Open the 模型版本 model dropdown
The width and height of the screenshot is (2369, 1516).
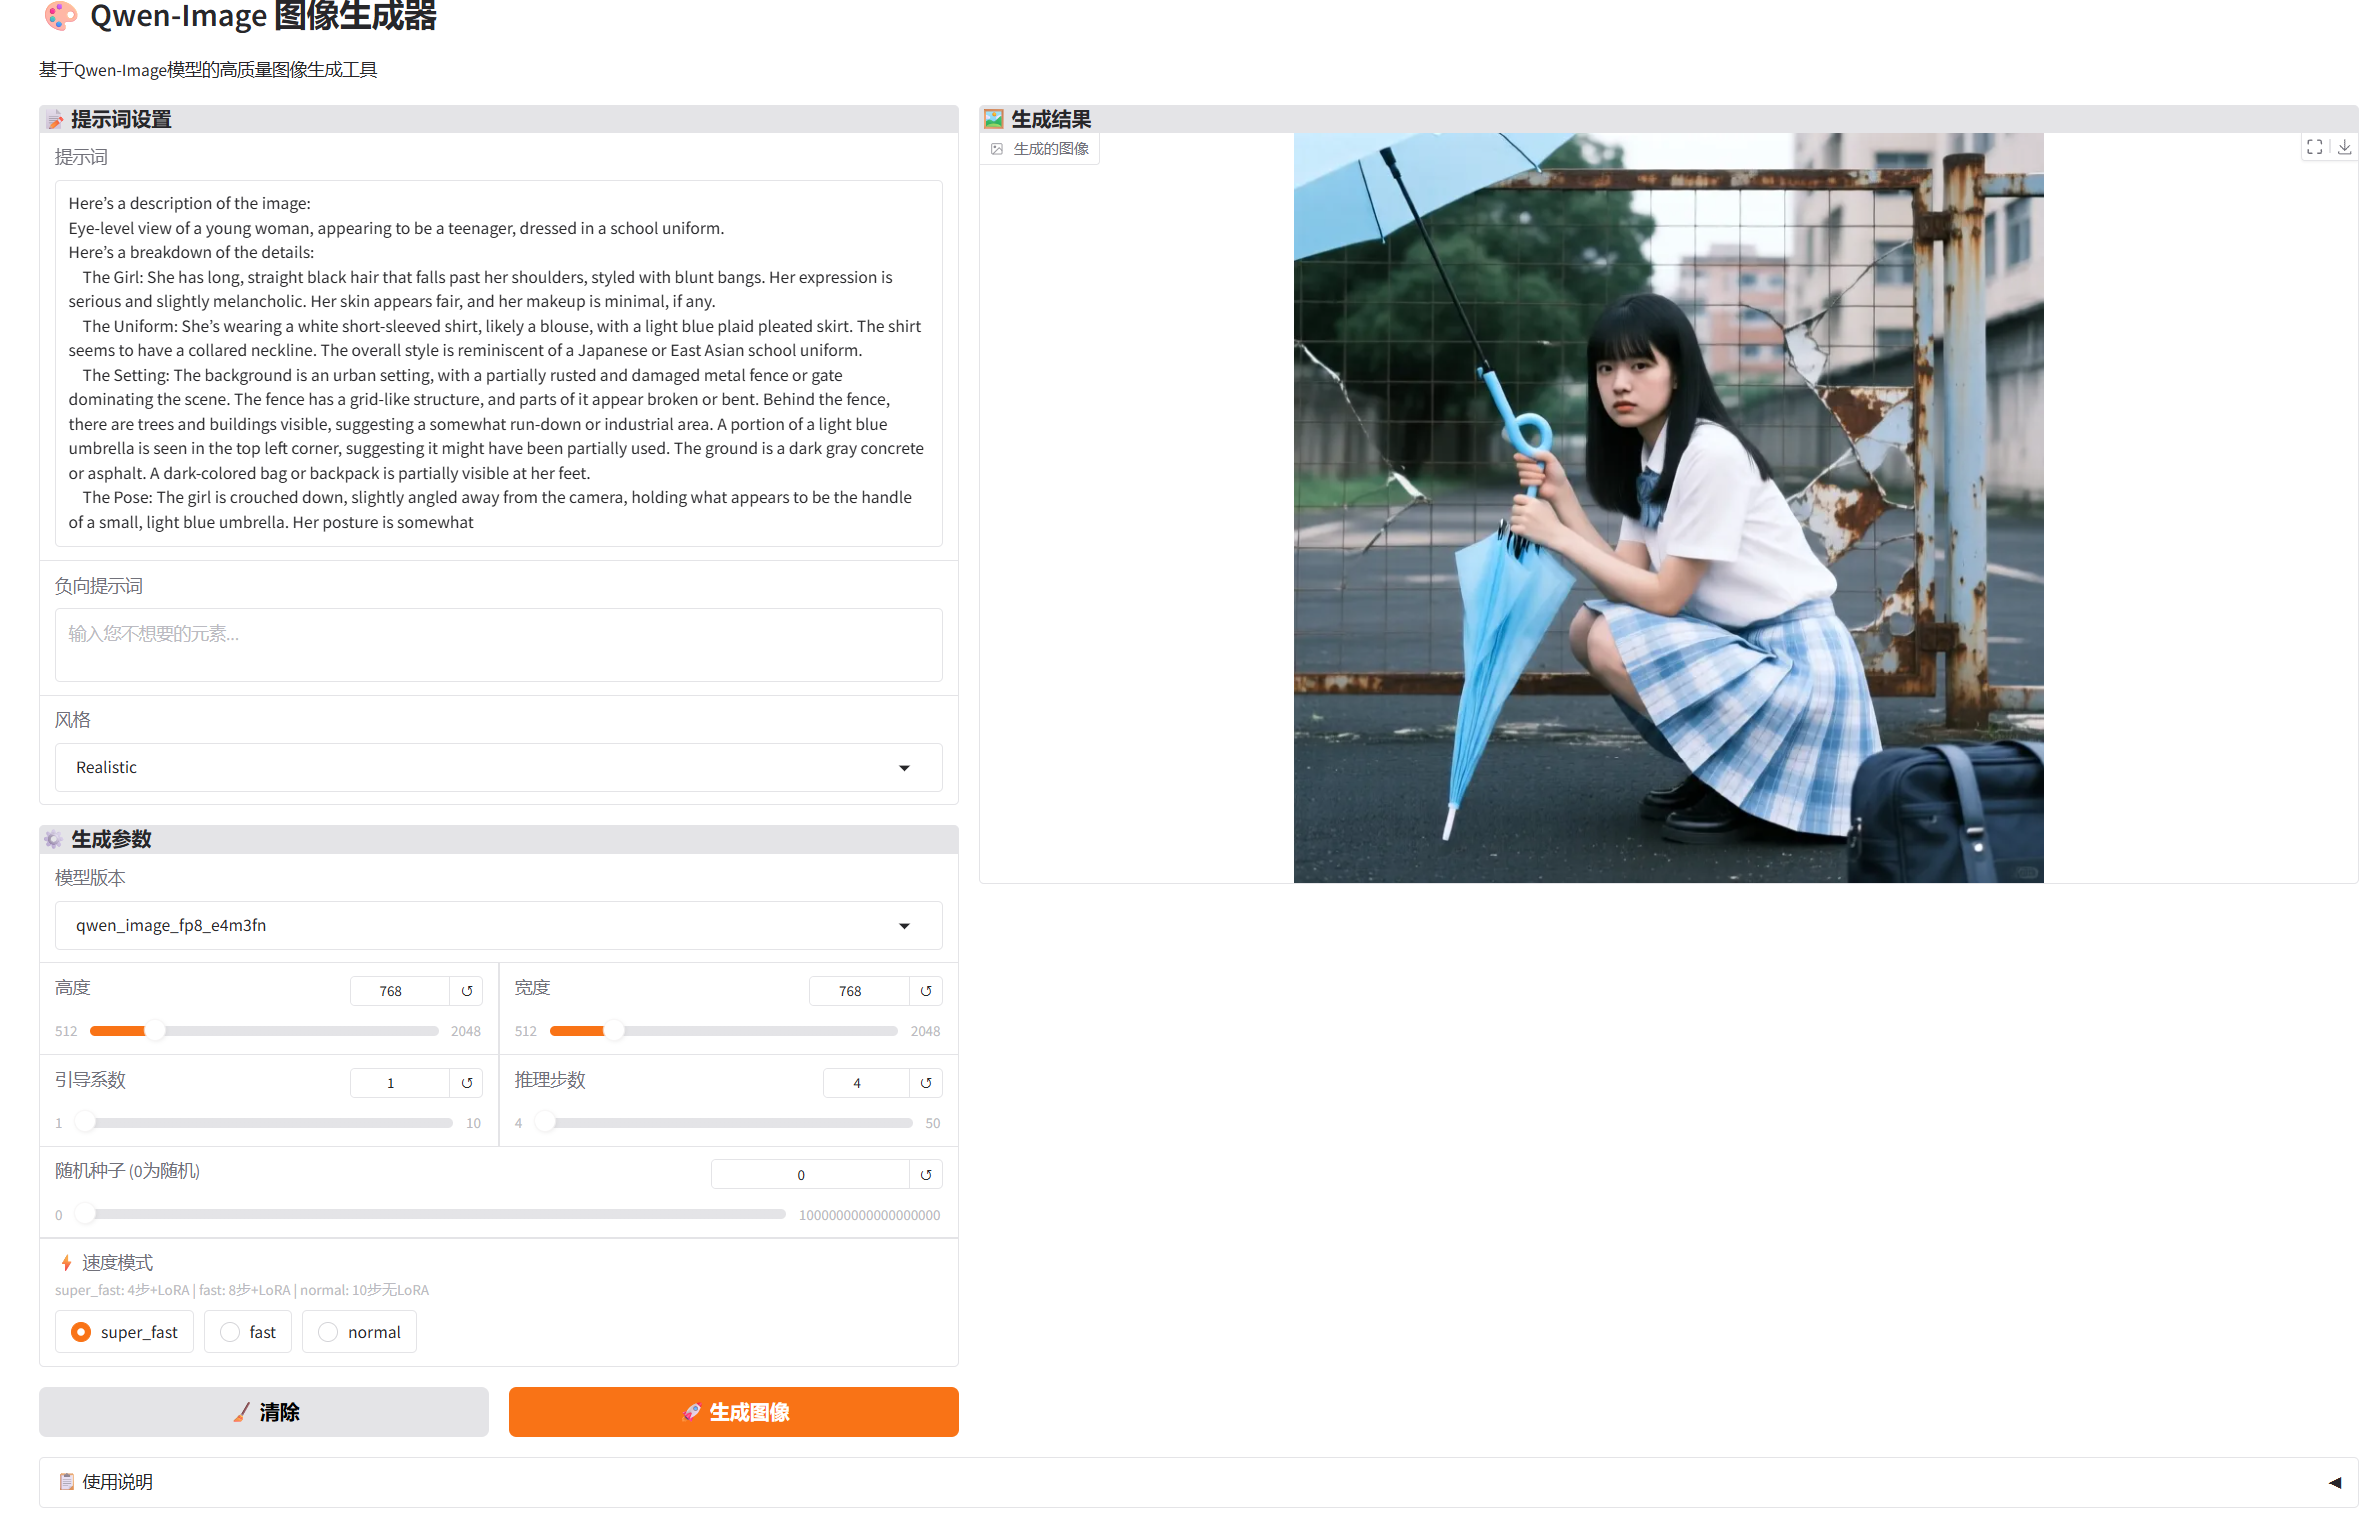[498, 926]
